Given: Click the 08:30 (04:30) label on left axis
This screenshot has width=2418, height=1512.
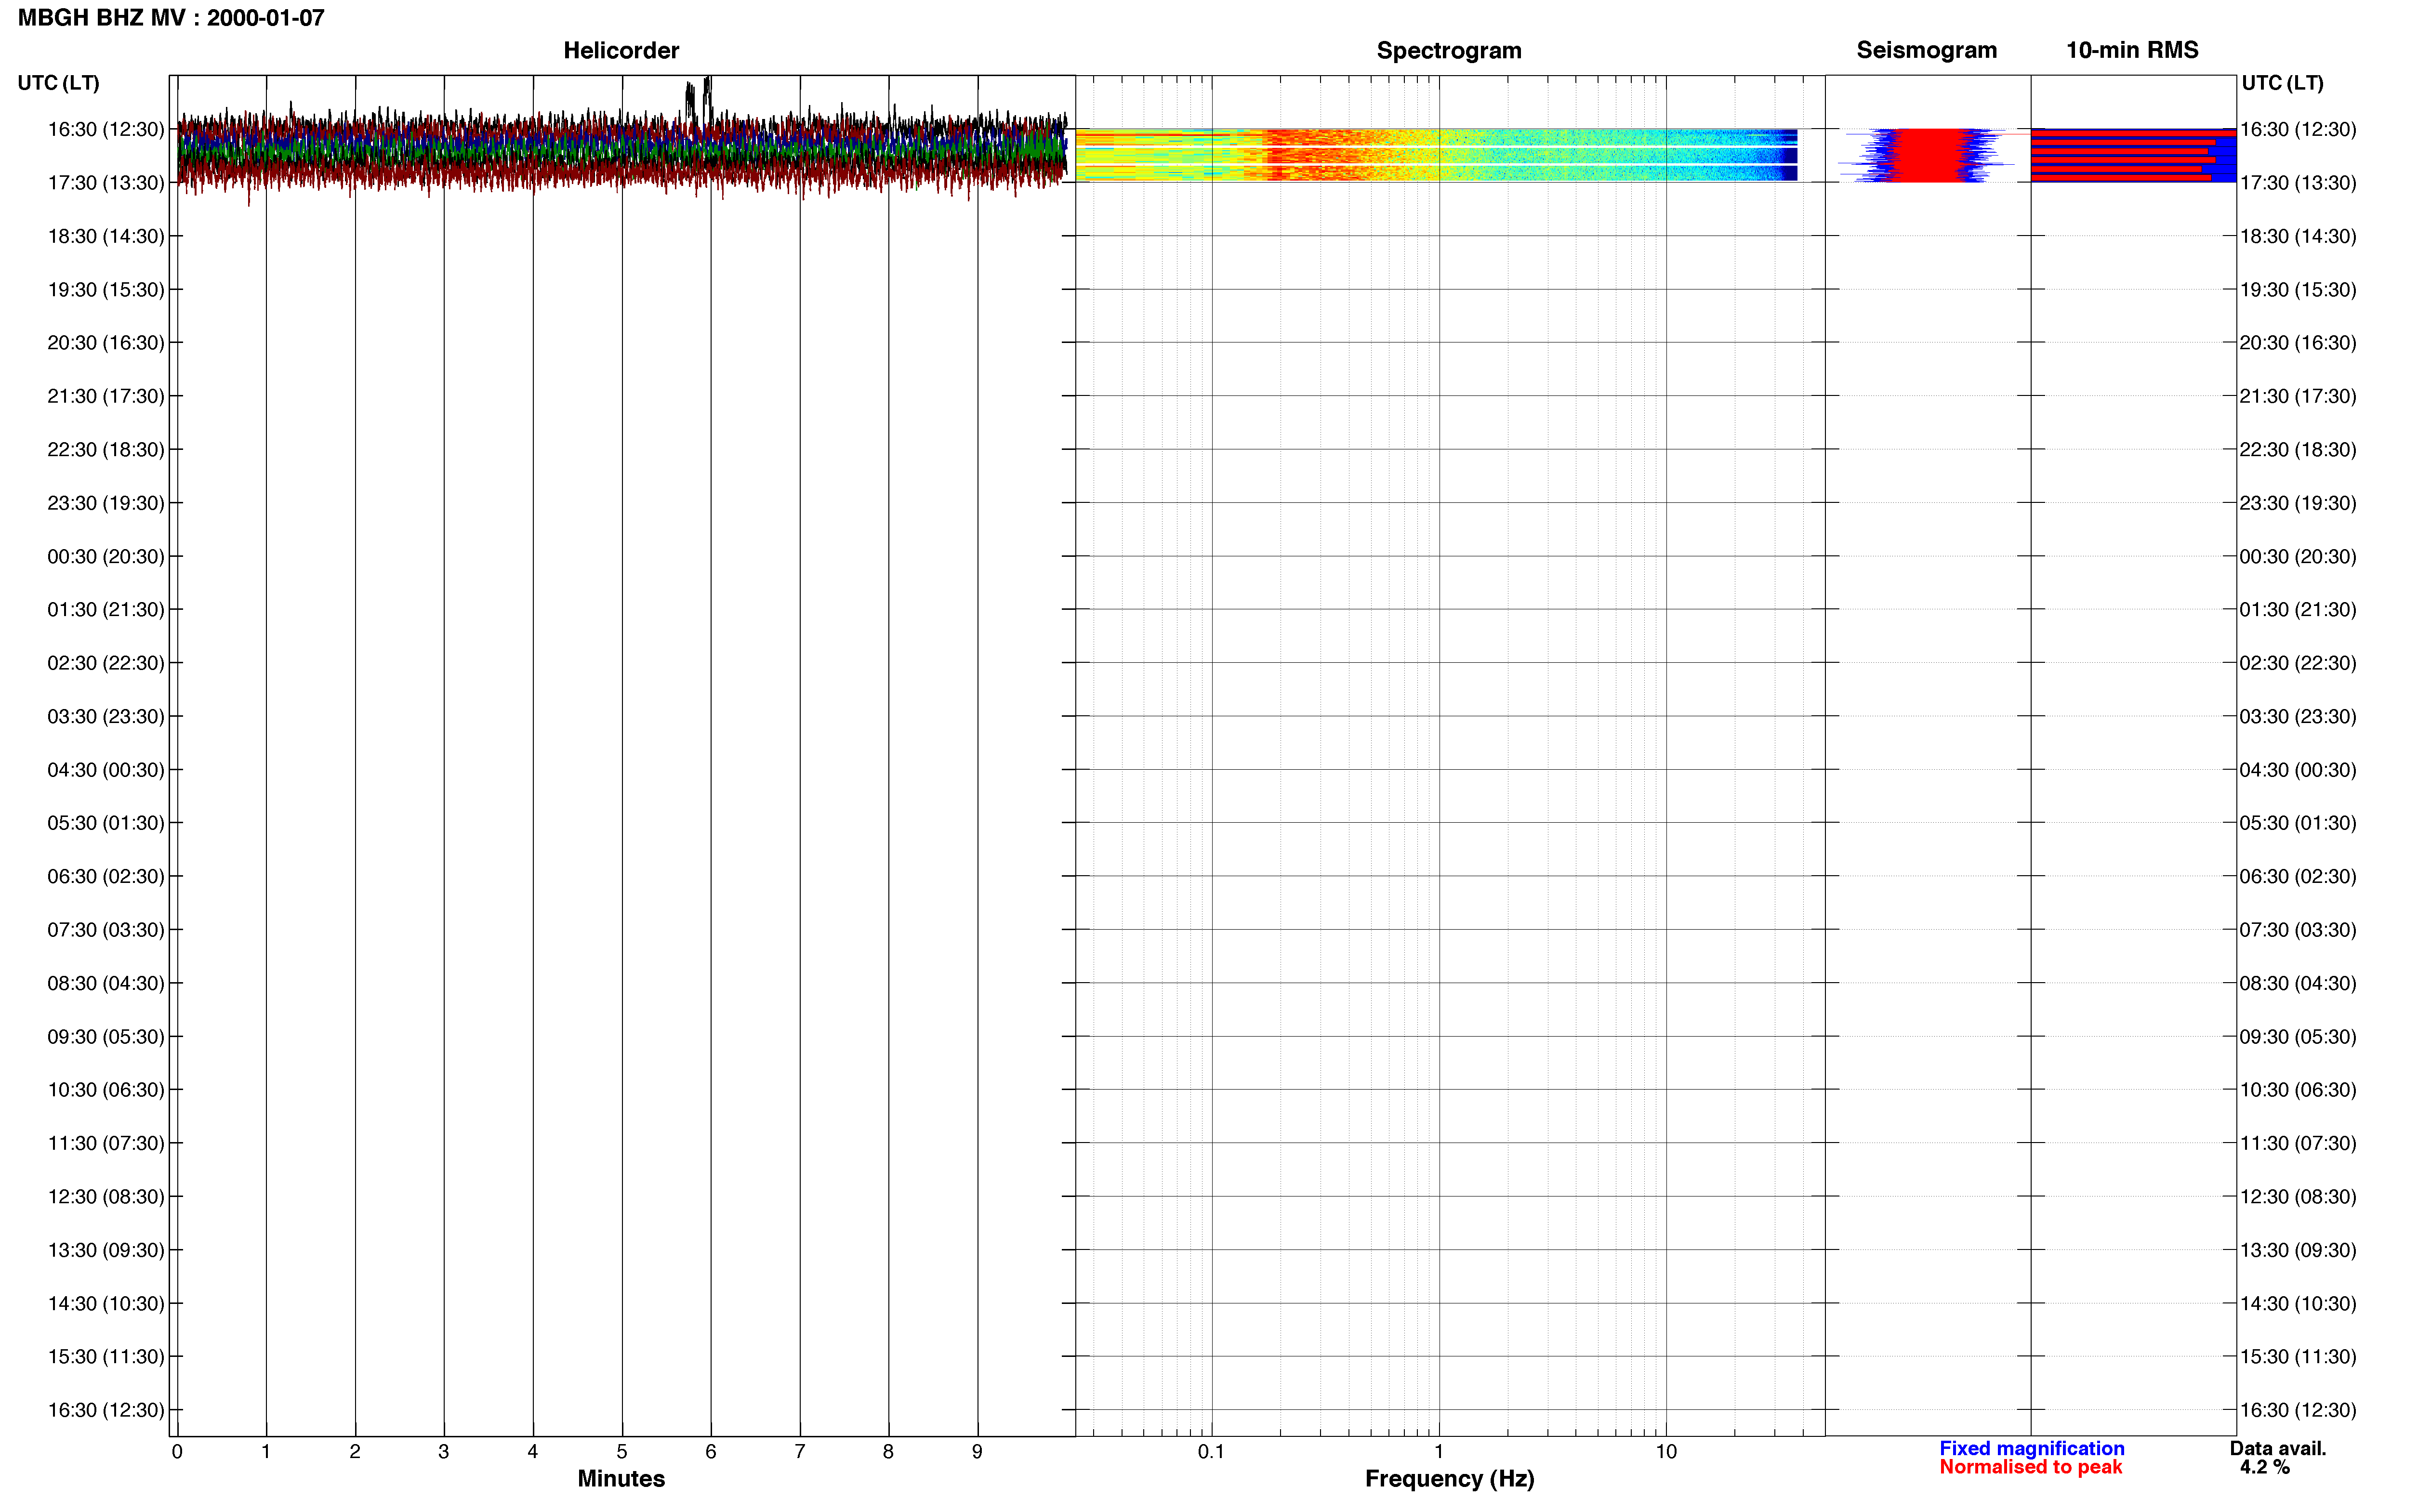Looking at the screenshot, I should coord(106,983).
